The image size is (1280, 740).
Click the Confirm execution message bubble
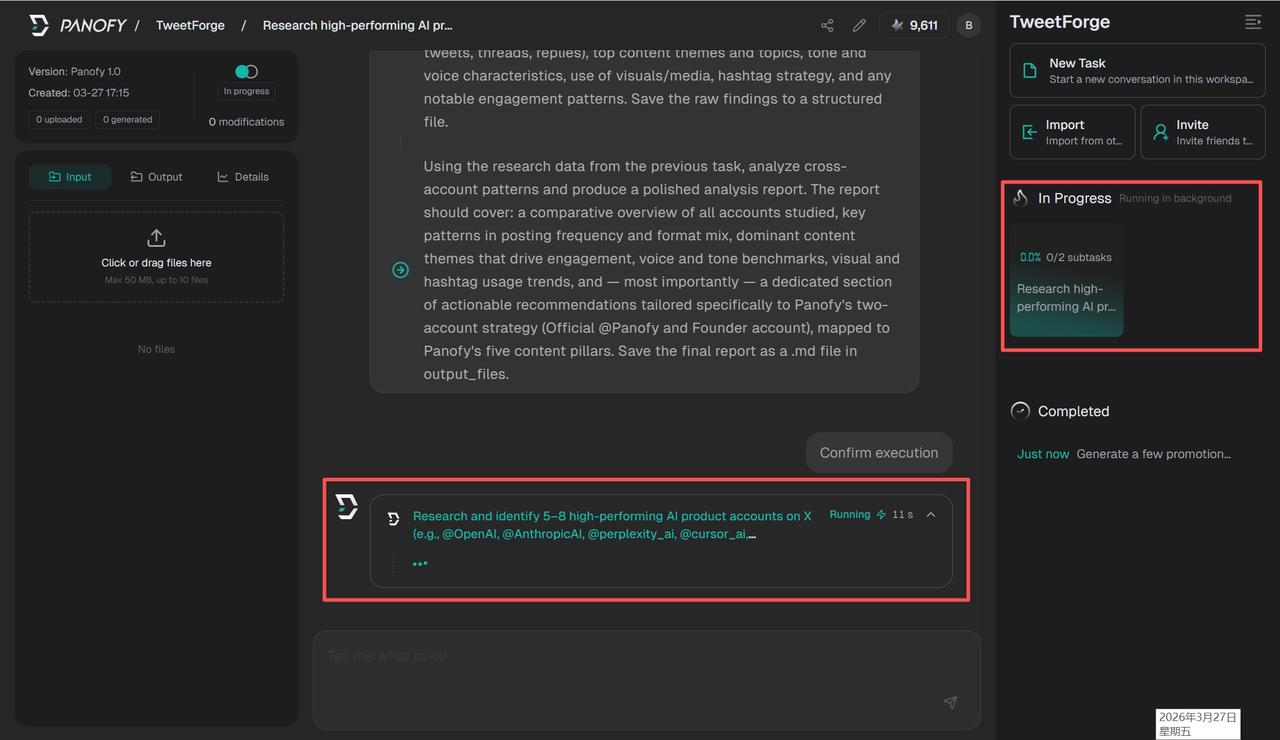point(878,453)
